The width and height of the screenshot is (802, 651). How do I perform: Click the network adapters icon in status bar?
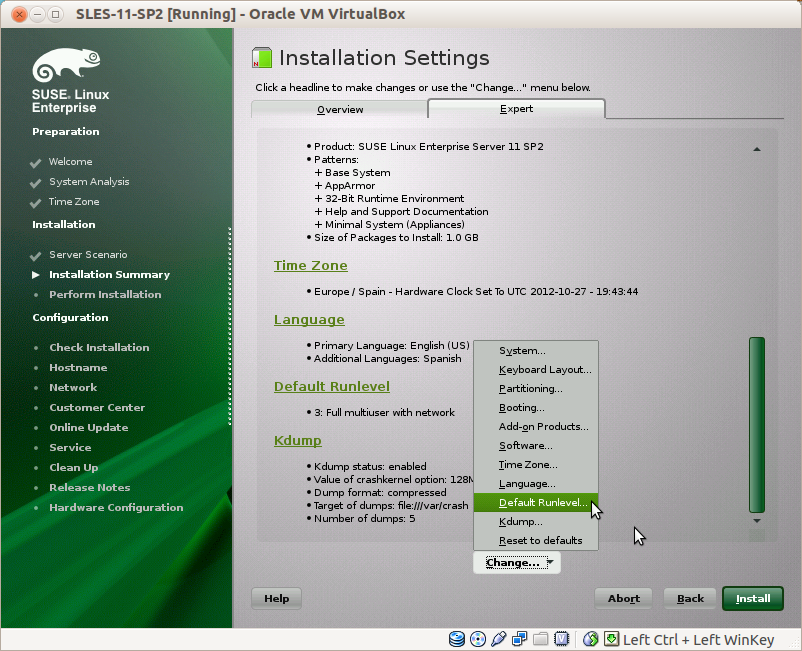520,639
